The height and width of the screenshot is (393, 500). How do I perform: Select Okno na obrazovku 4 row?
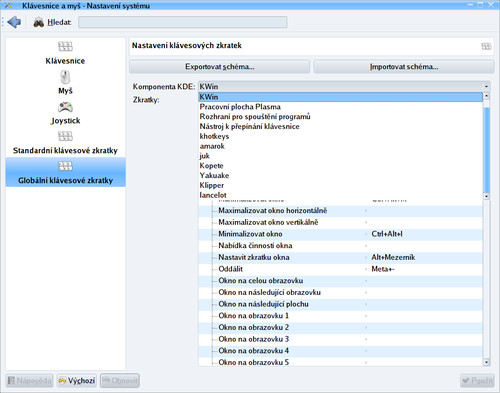point(340,351)
